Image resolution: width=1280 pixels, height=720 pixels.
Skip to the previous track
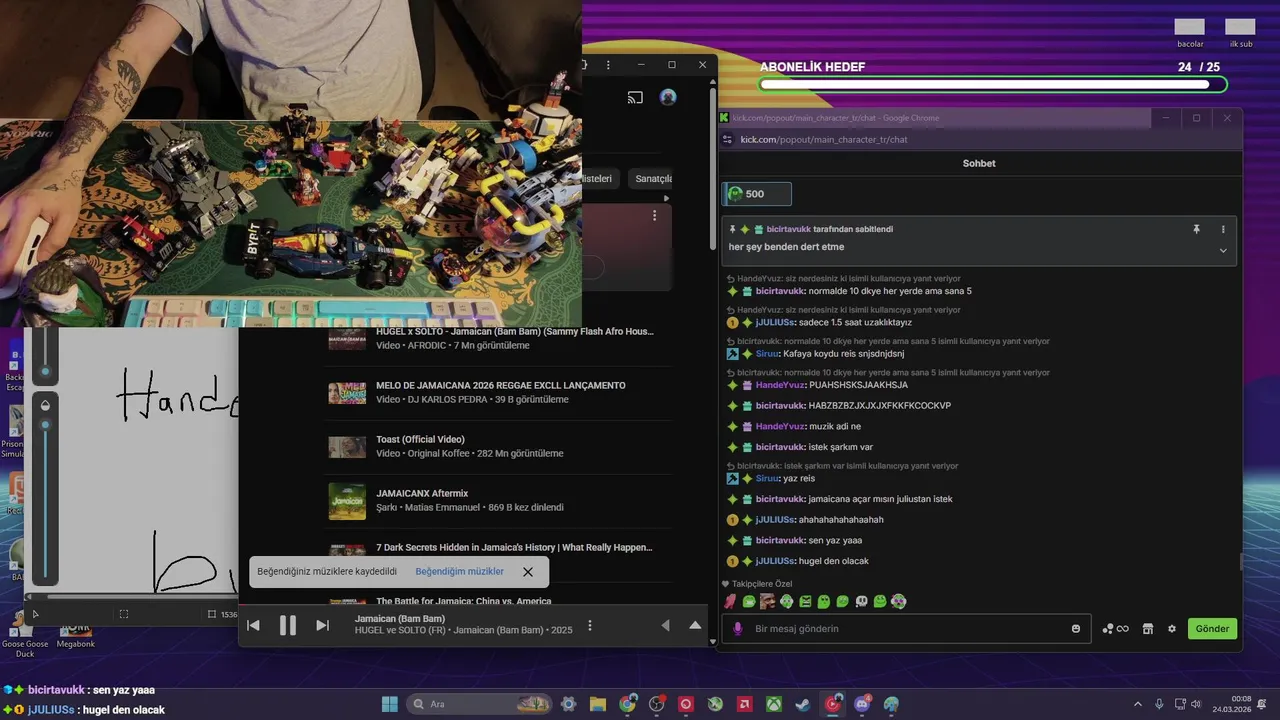tap(253, 626)
